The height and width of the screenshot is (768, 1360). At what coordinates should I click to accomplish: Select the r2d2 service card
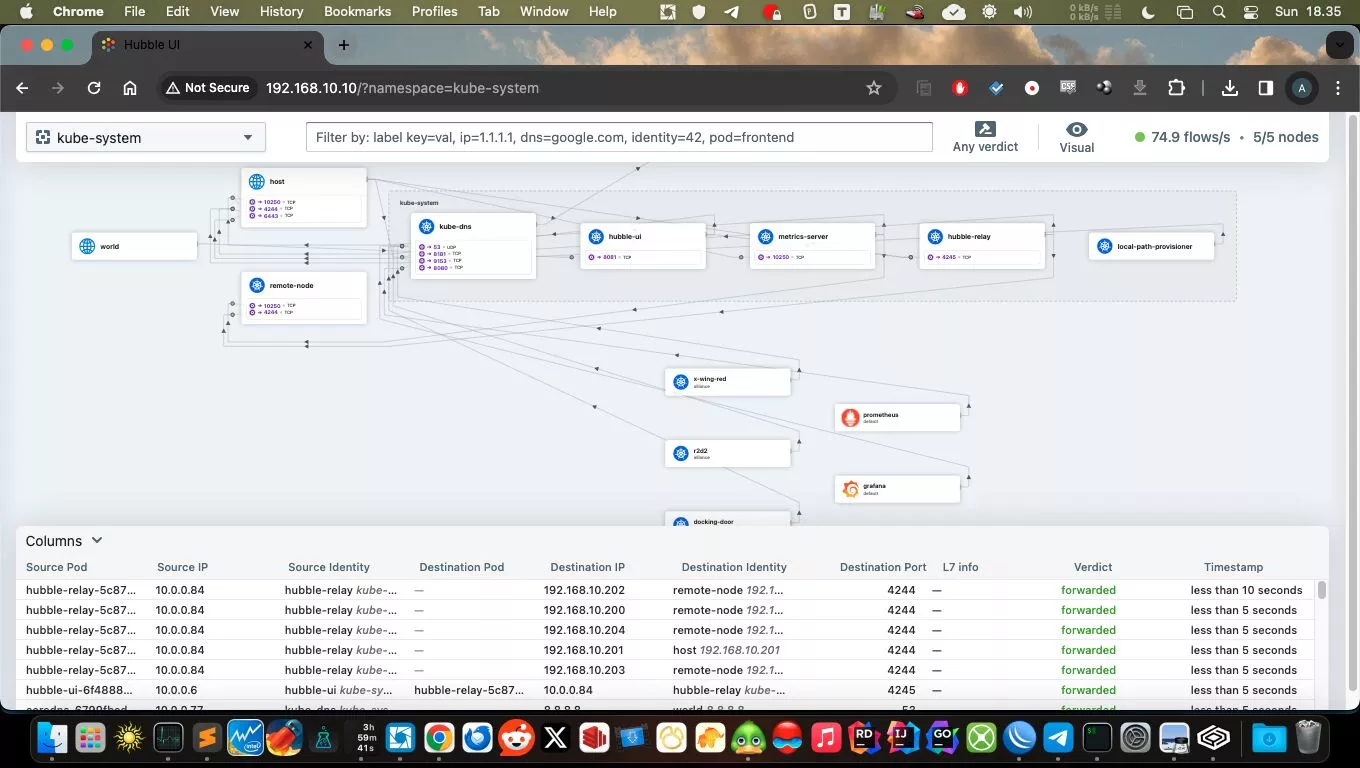pos(728,453)
